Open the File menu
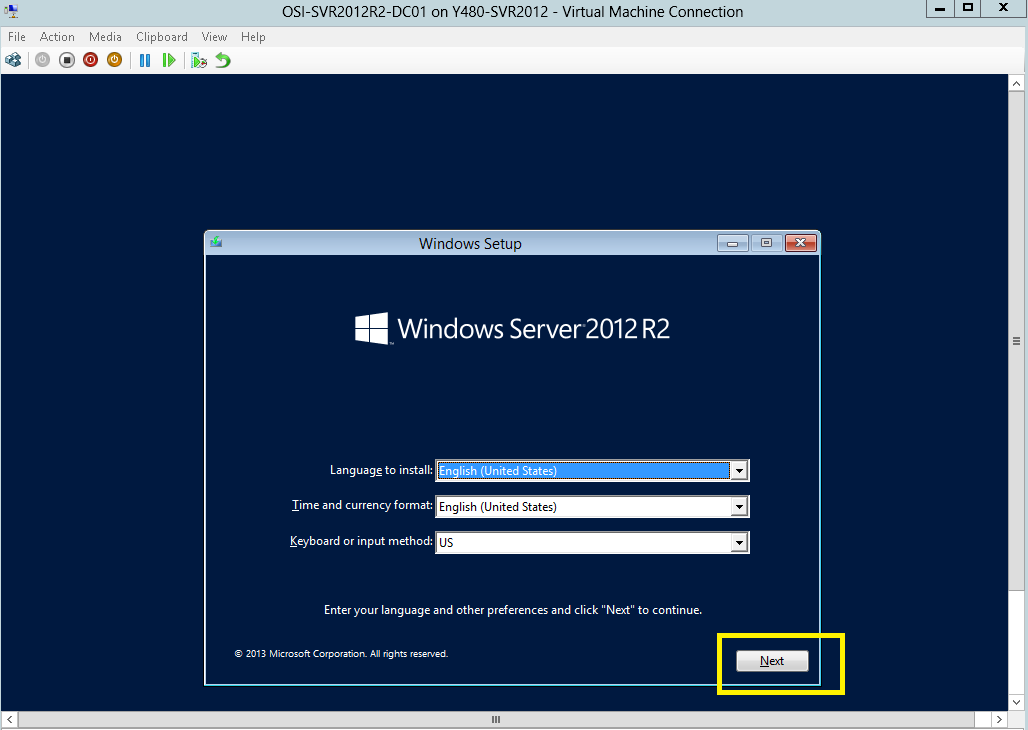Image resolution: width=1028 pixels, height=730 pixels. coord(16,37)
